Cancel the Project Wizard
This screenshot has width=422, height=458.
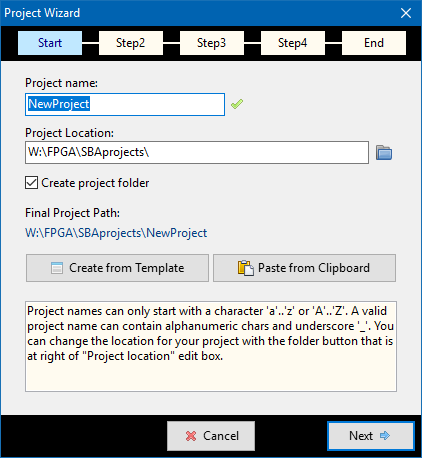pyautogui.click(x=211, y=436)
